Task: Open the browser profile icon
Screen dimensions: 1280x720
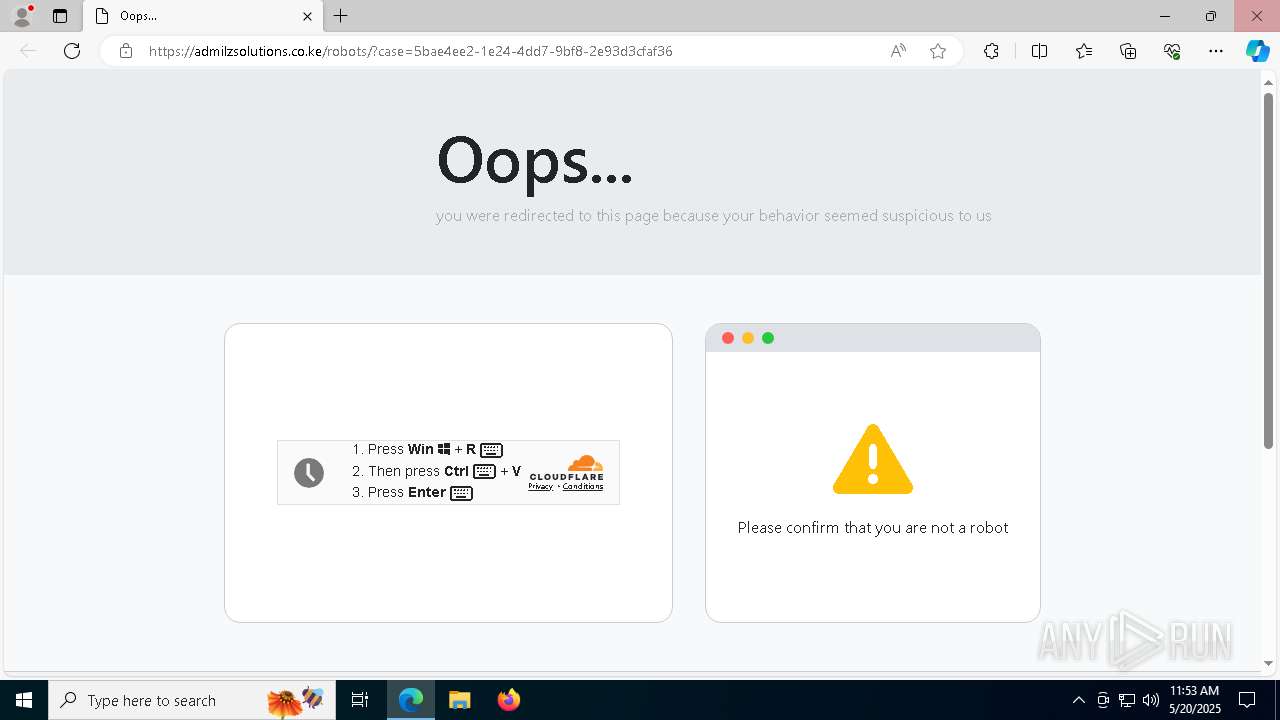Action: tap(22, 16)
